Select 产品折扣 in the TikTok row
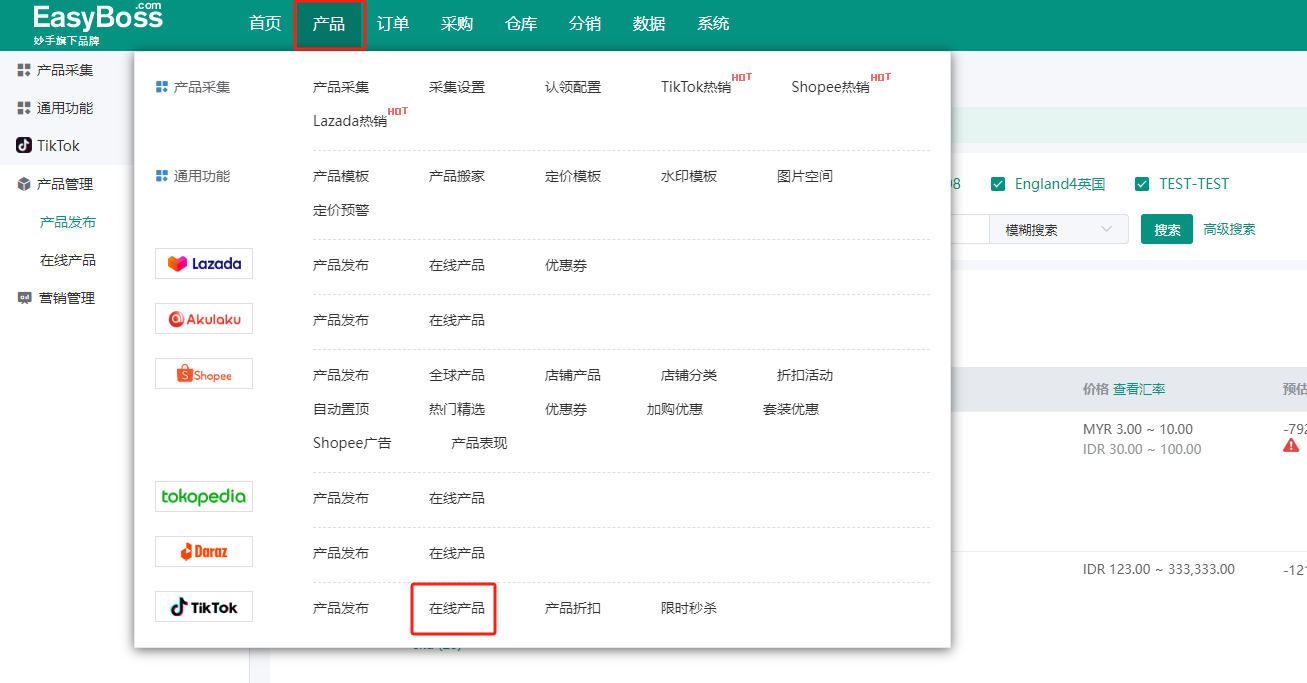Screen dimensions: 1307x683 click(573, 608)
